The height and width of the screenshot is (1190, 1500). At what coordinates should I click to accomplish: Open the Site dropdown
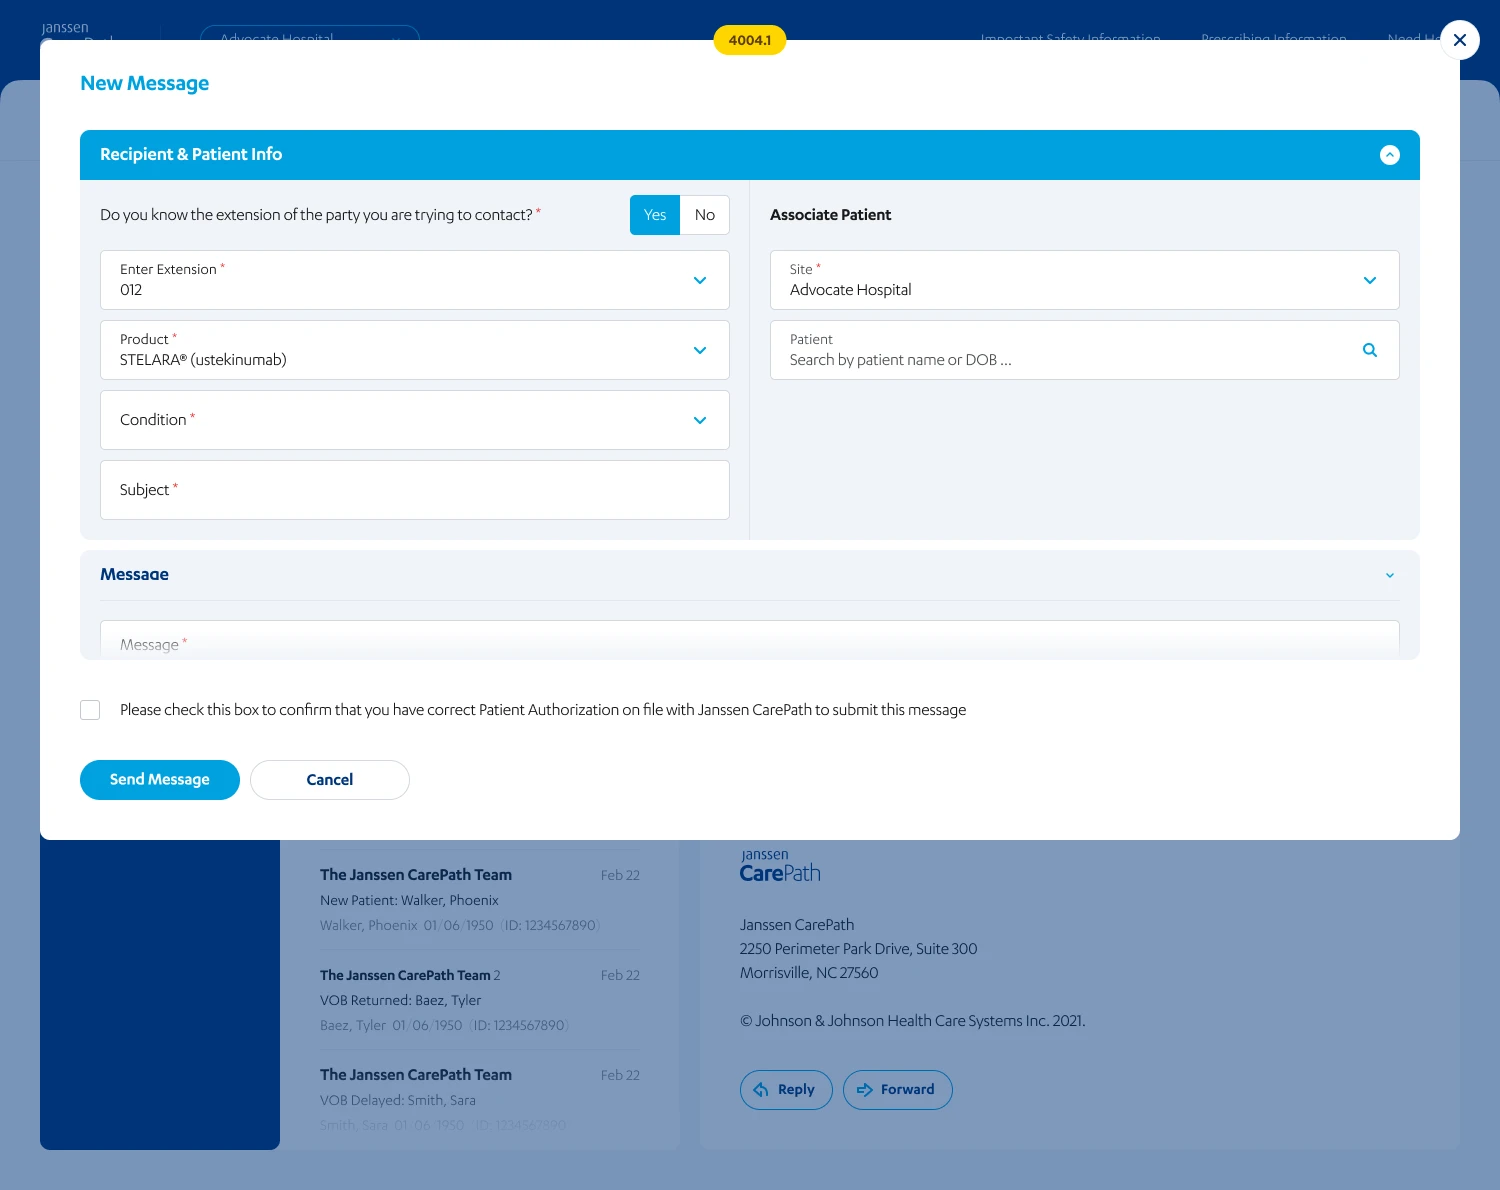[1085, 280]
